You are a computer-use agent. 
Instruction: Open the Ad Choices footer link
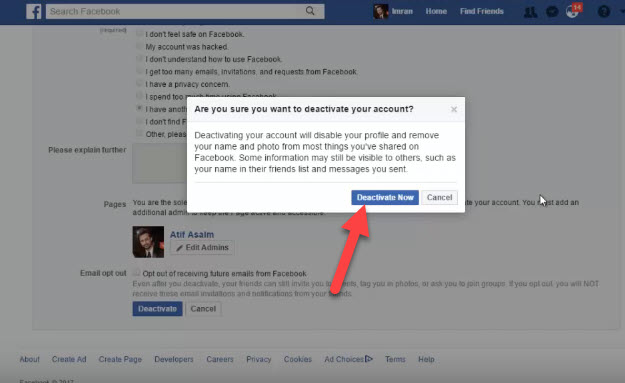point(344,359)
